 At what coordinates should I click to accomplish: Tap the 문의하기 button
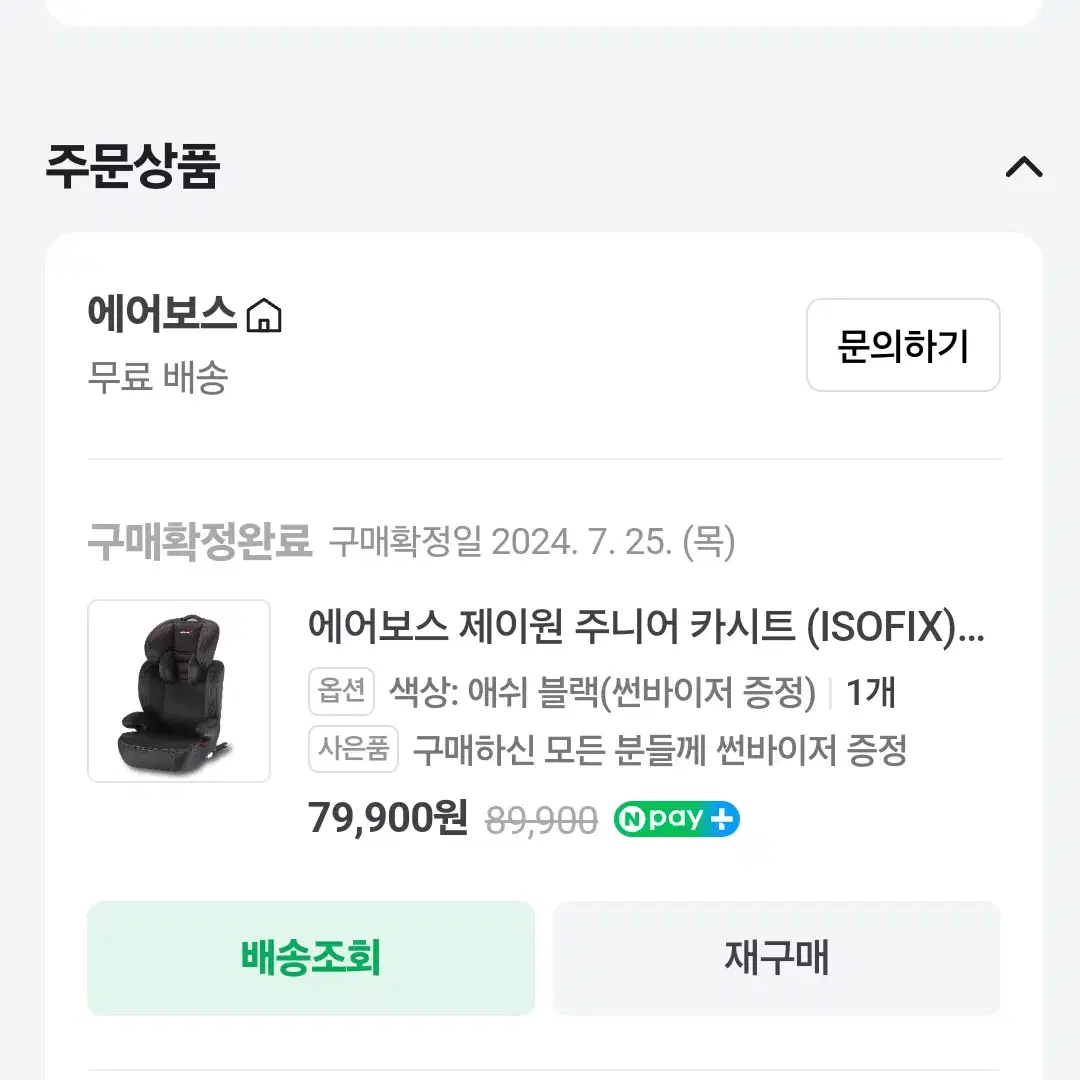click(903, 345)
